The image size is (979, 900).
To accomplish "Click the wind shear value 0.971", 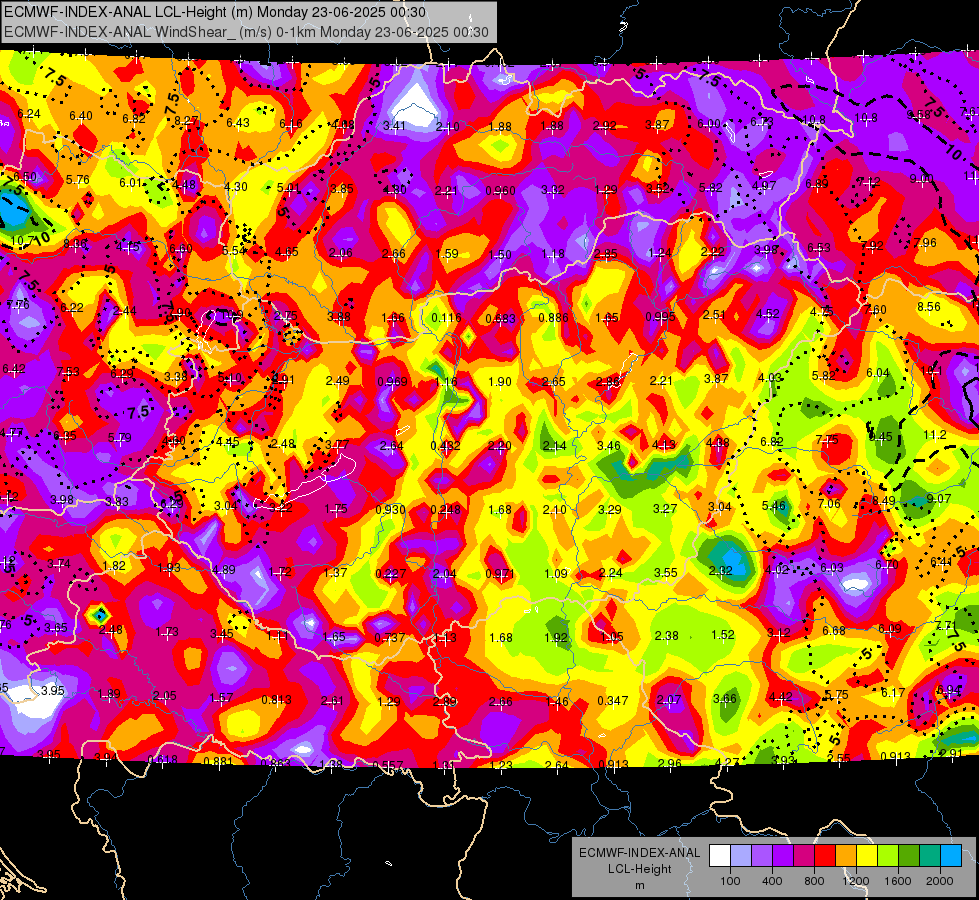I will tap(500, 573).
